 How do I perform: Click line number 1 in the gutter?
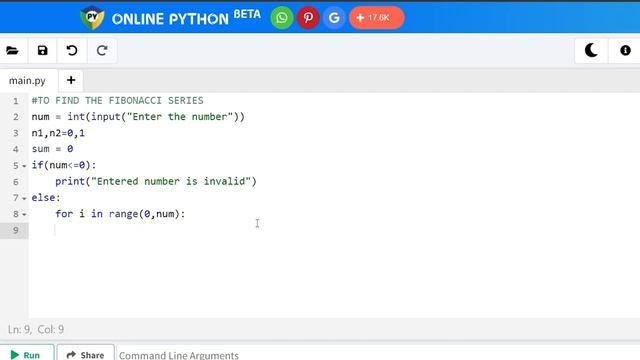16,101
